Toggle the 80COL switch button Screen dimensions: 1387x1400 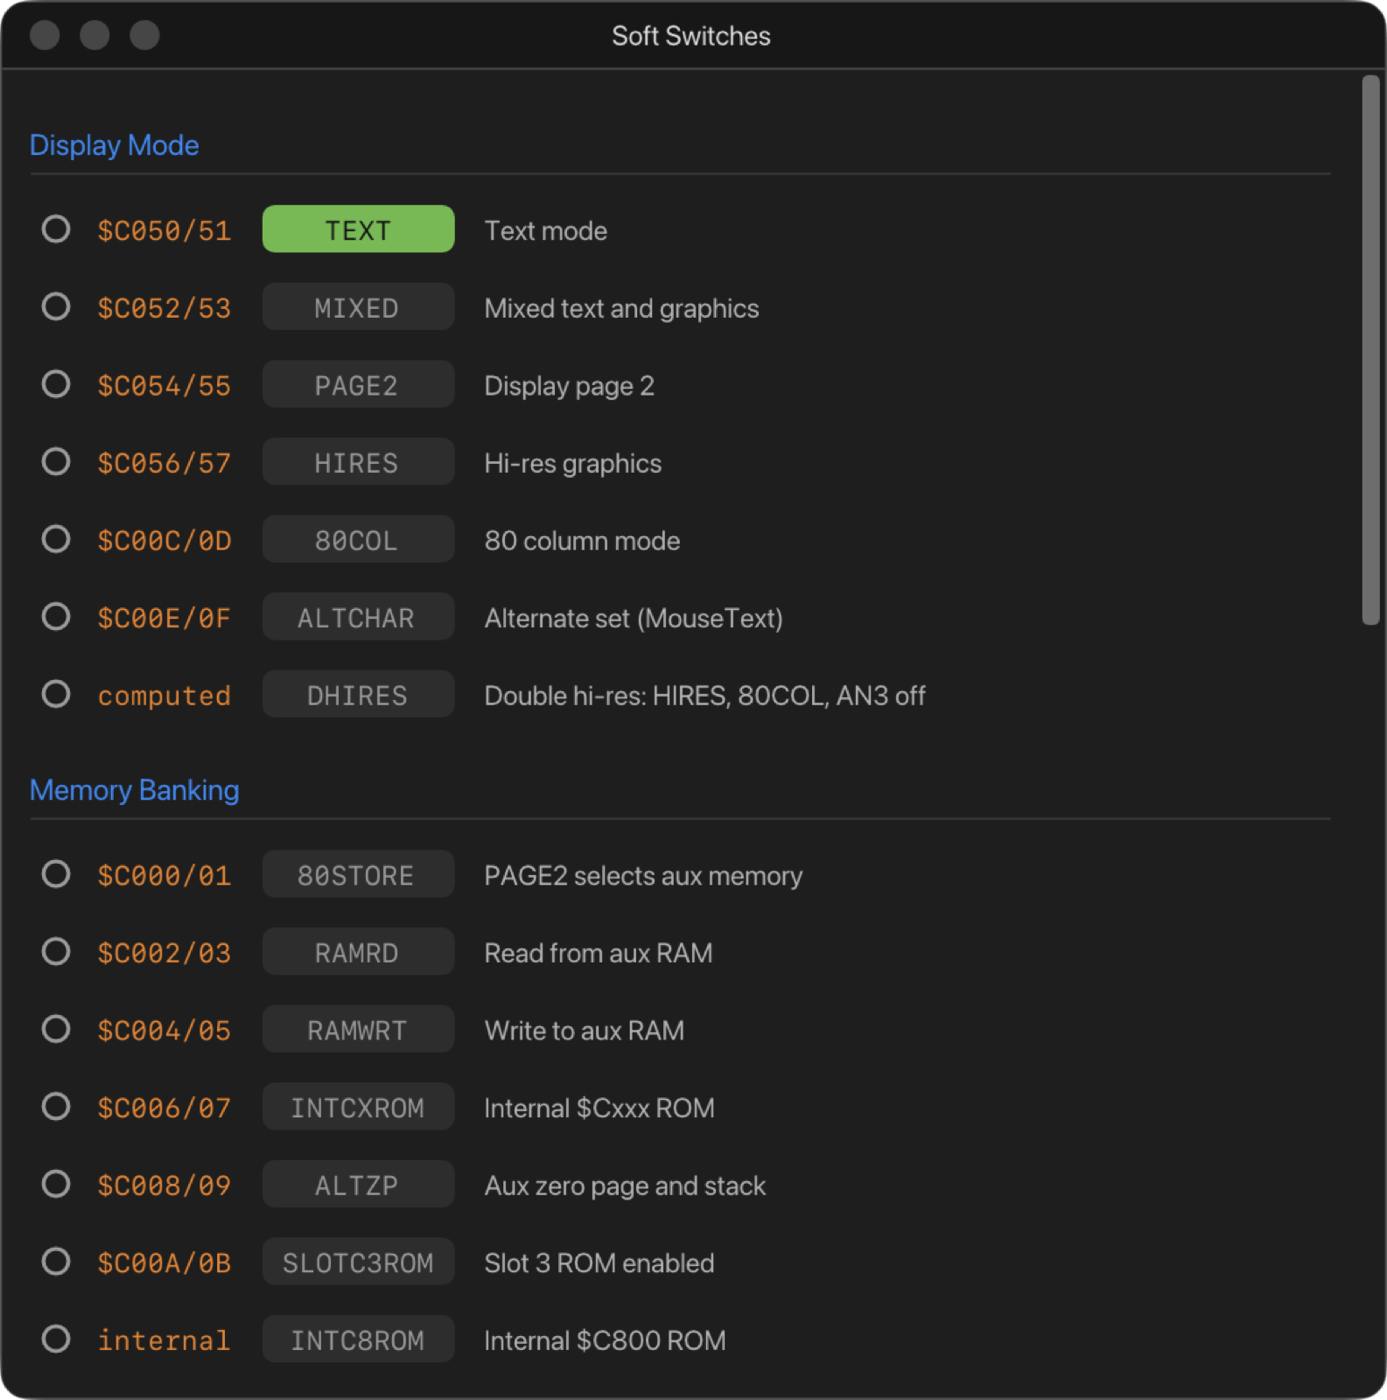pos(358,539)
